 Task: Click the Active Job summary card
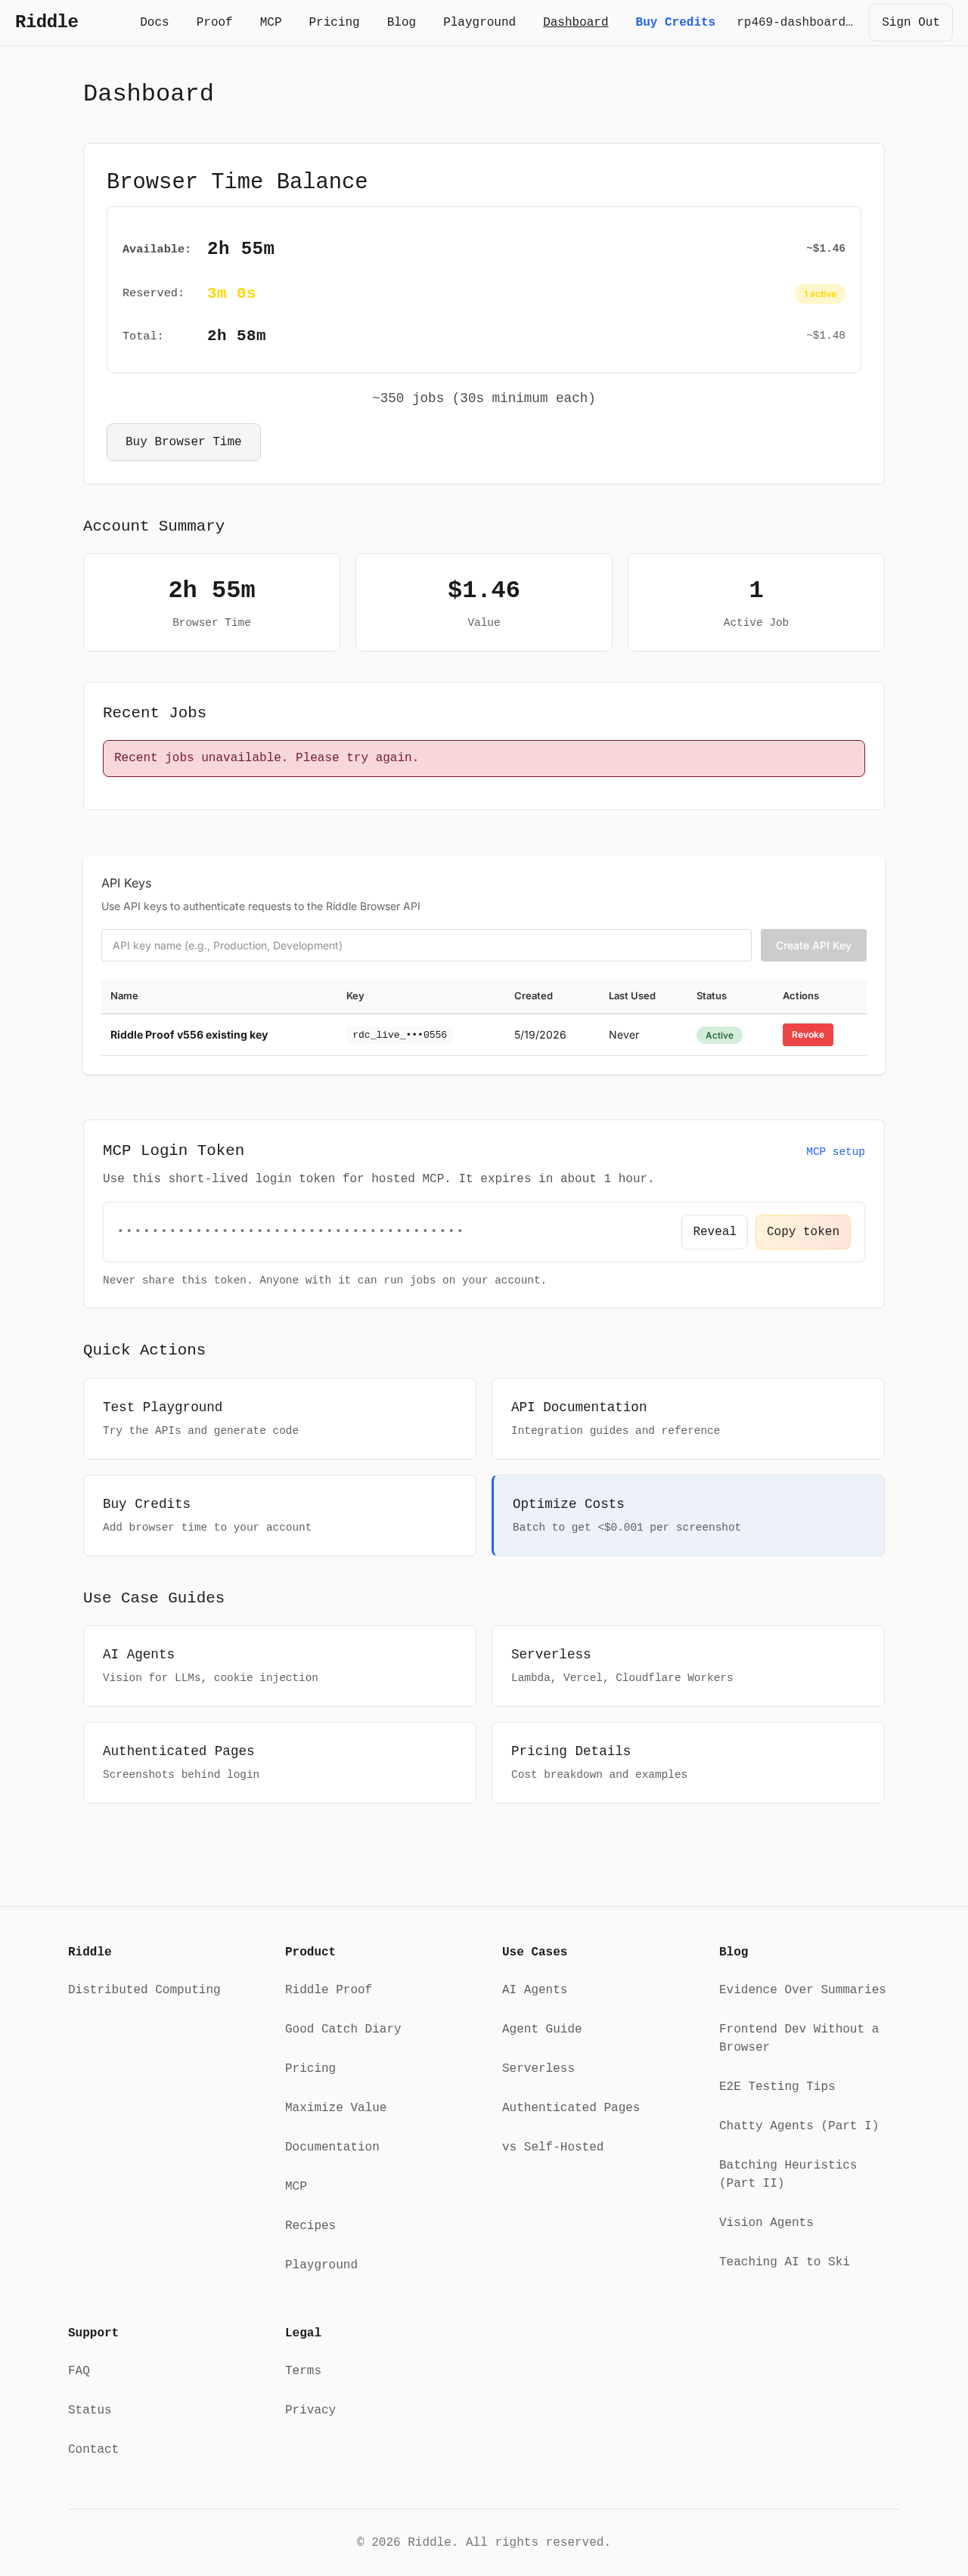(x=756, y=603)
